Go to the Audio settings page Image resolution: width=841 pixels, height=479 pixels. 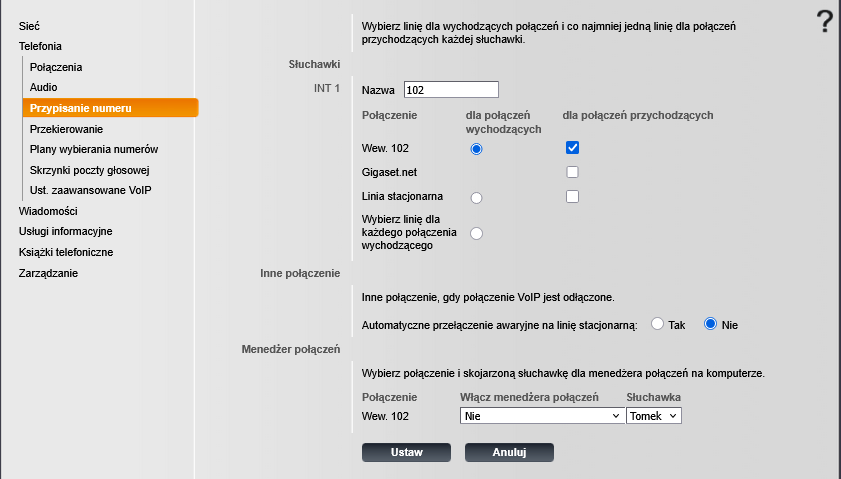[x=44, y=87]
